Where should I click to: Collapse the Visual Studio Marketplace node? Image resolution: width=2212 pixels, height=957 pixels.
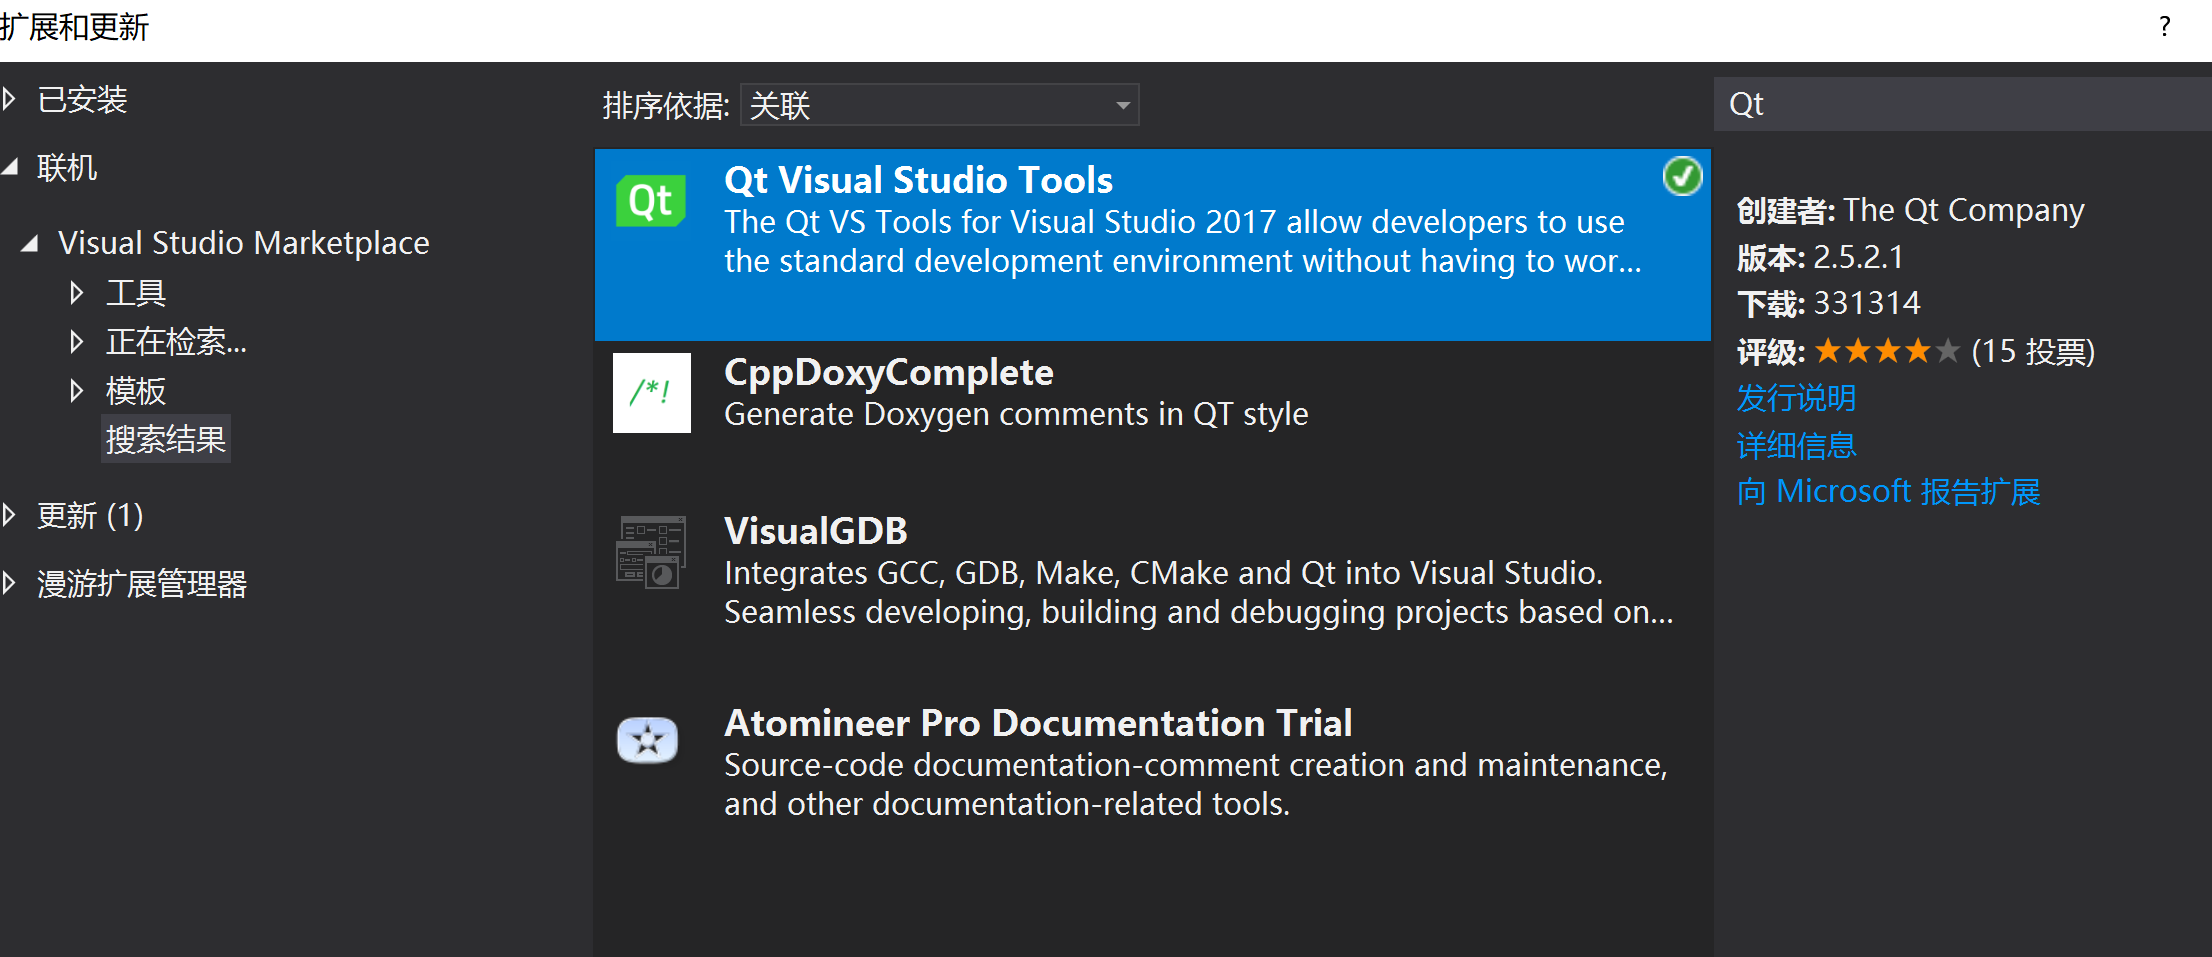(x=30, y=243)
